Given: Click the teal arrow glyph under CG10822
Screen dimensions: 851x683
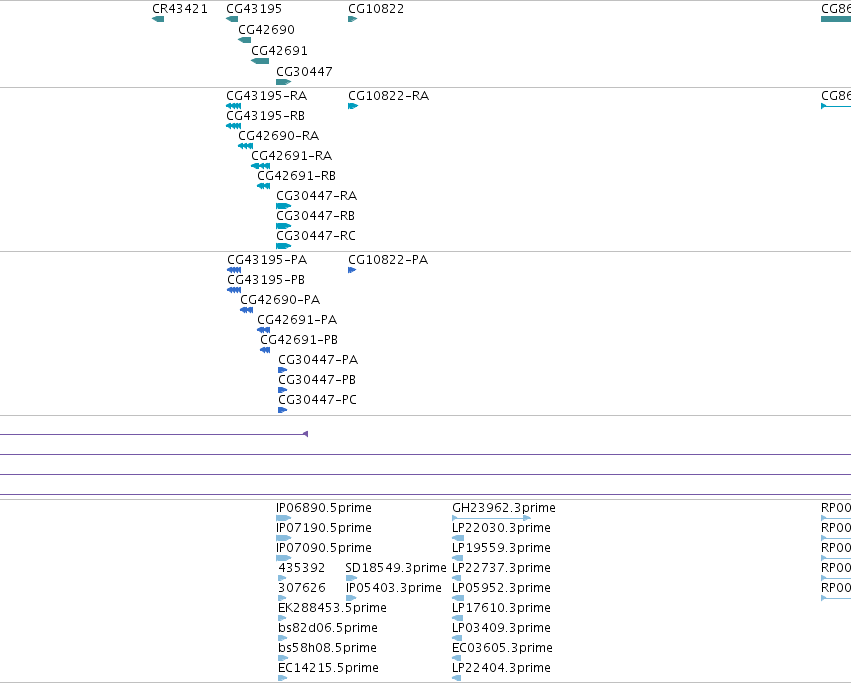Looking at the screenshot, I should point(353,19).
